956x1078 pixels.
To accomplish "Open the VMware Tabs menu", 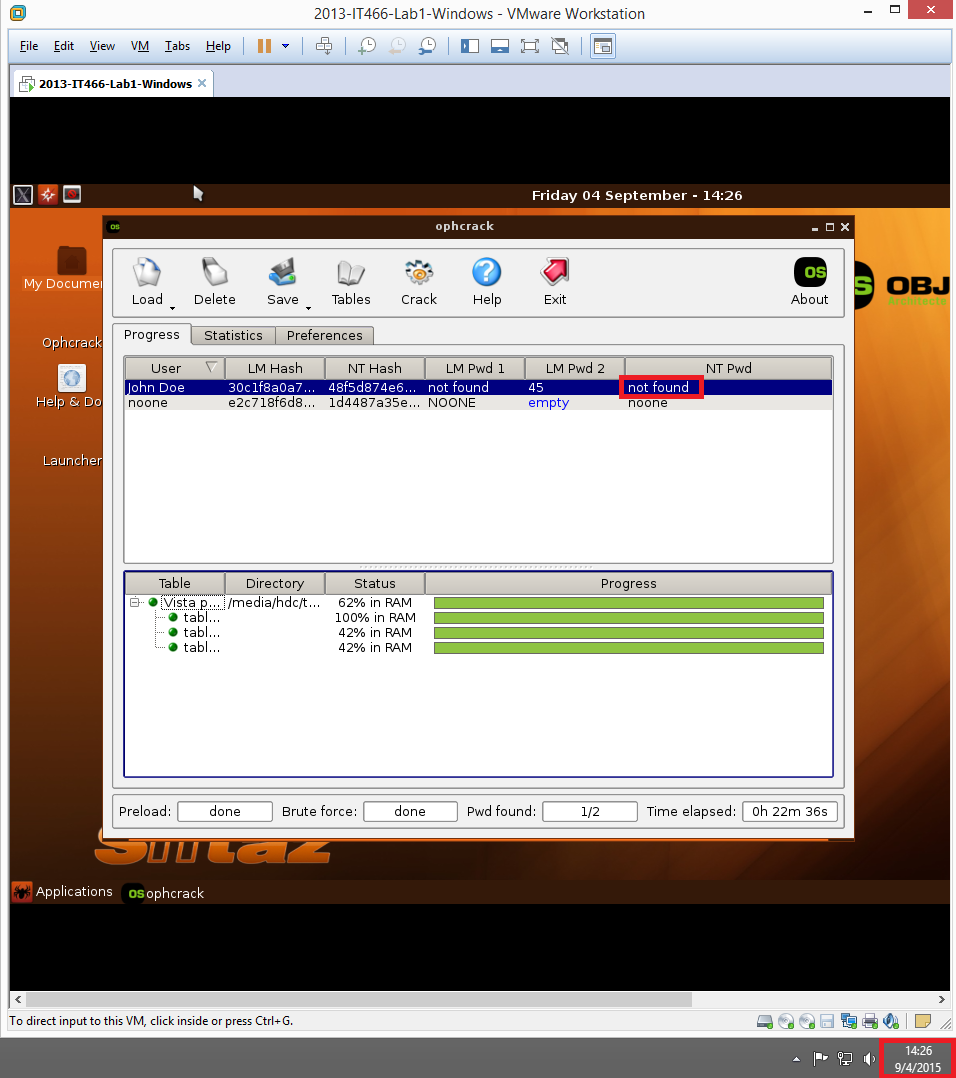I will 177,46.
